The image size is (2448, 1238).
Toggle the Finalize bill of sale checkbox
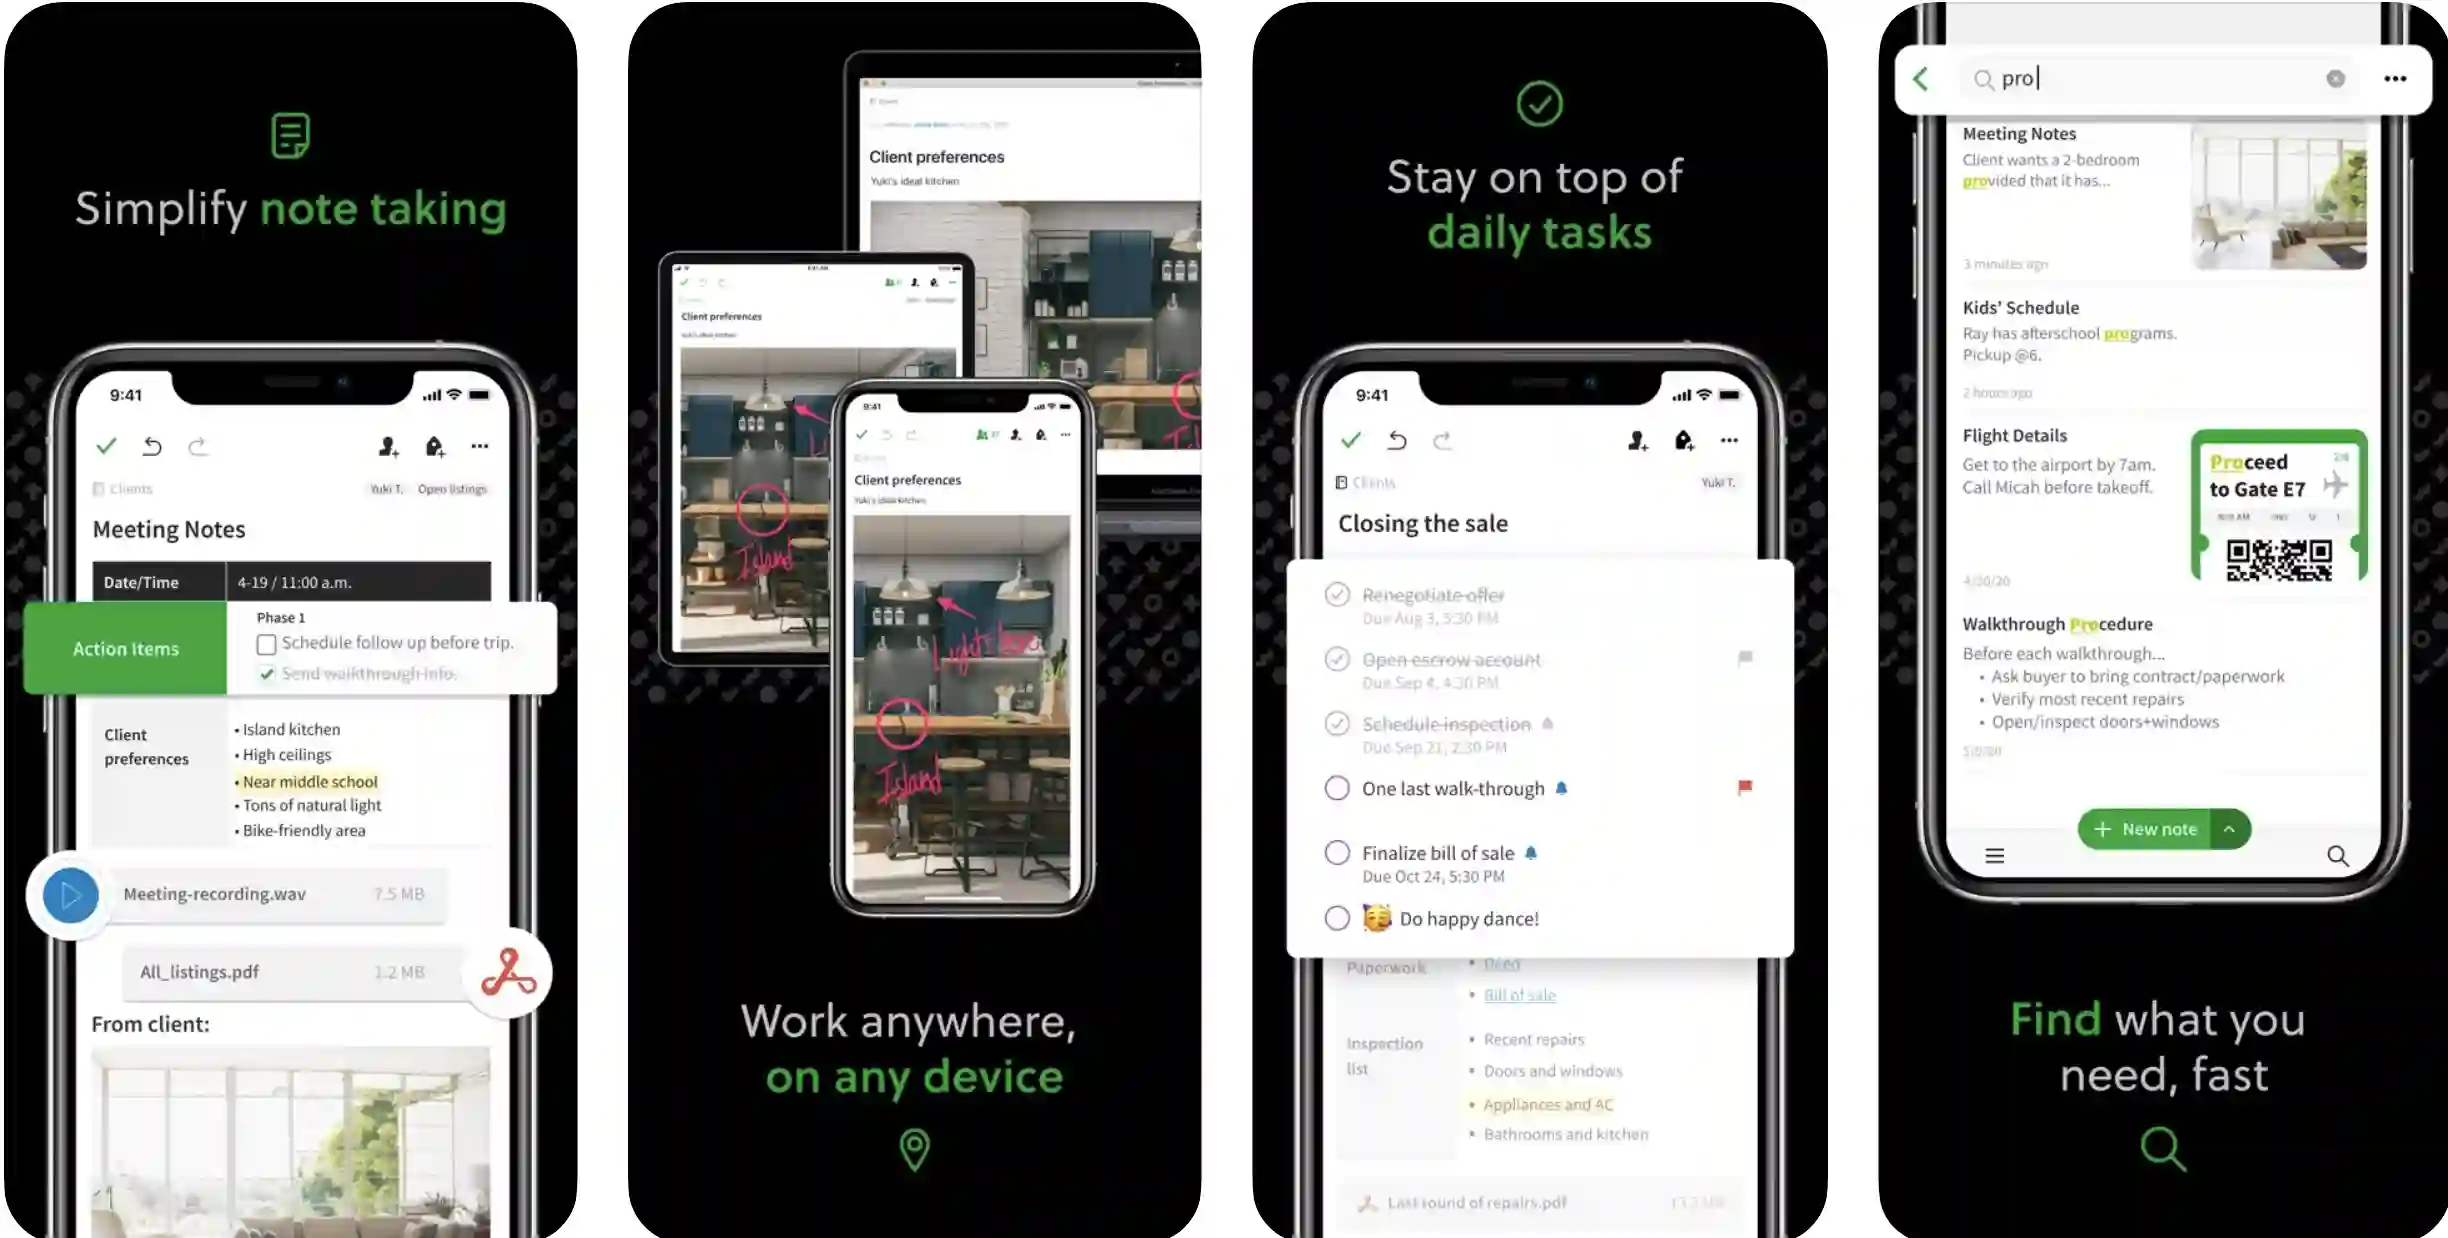pyautogui.click(x=1334, y=853)
